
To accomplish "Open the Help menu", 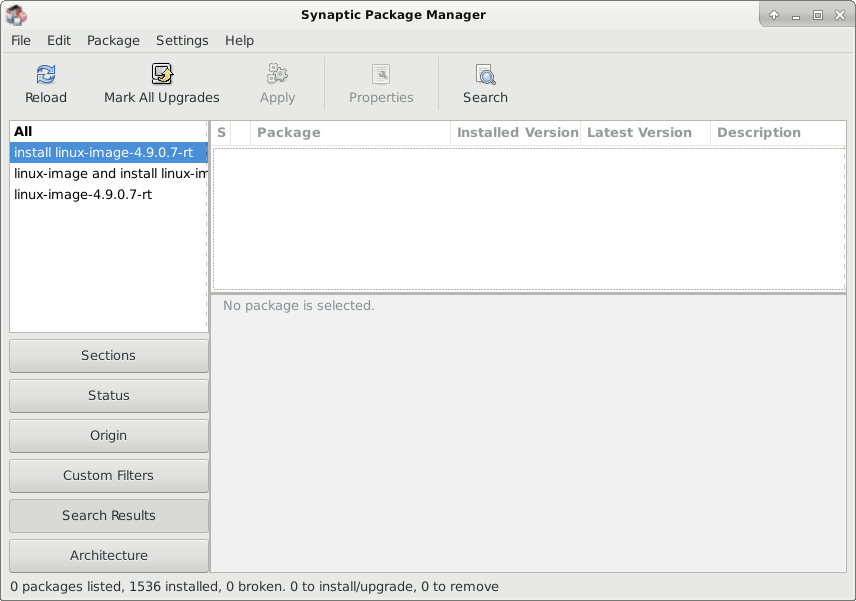I will (239, 40).
